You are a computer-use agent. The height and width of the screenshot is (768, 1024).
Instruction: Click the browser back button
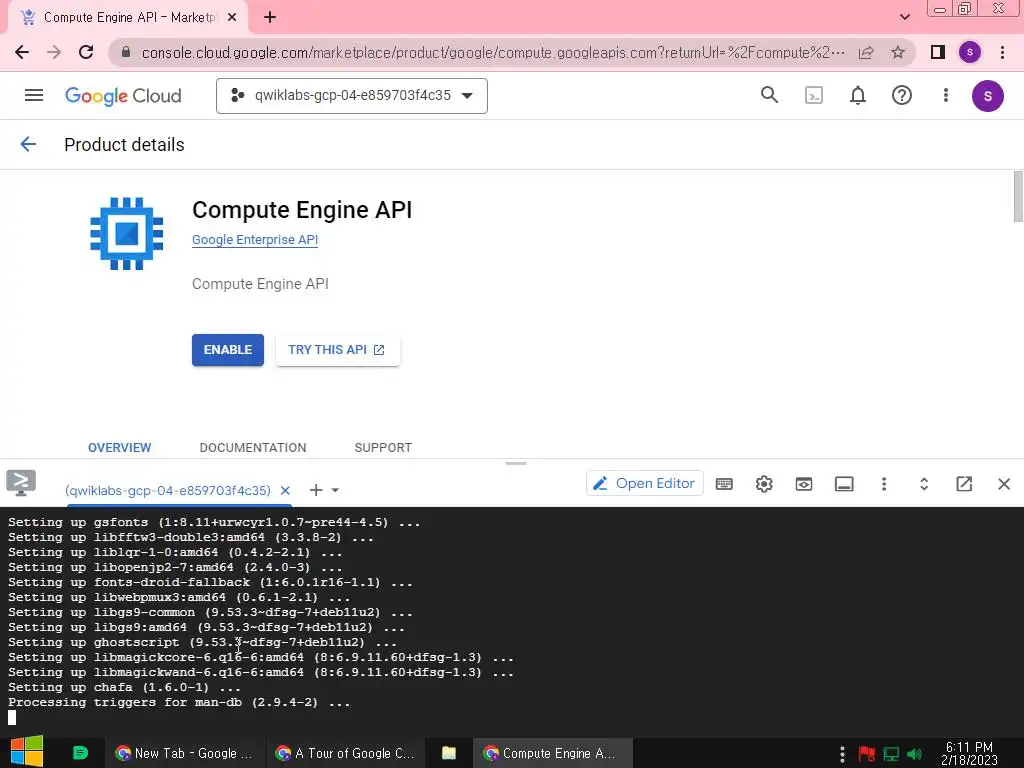(x=22, y=52)
